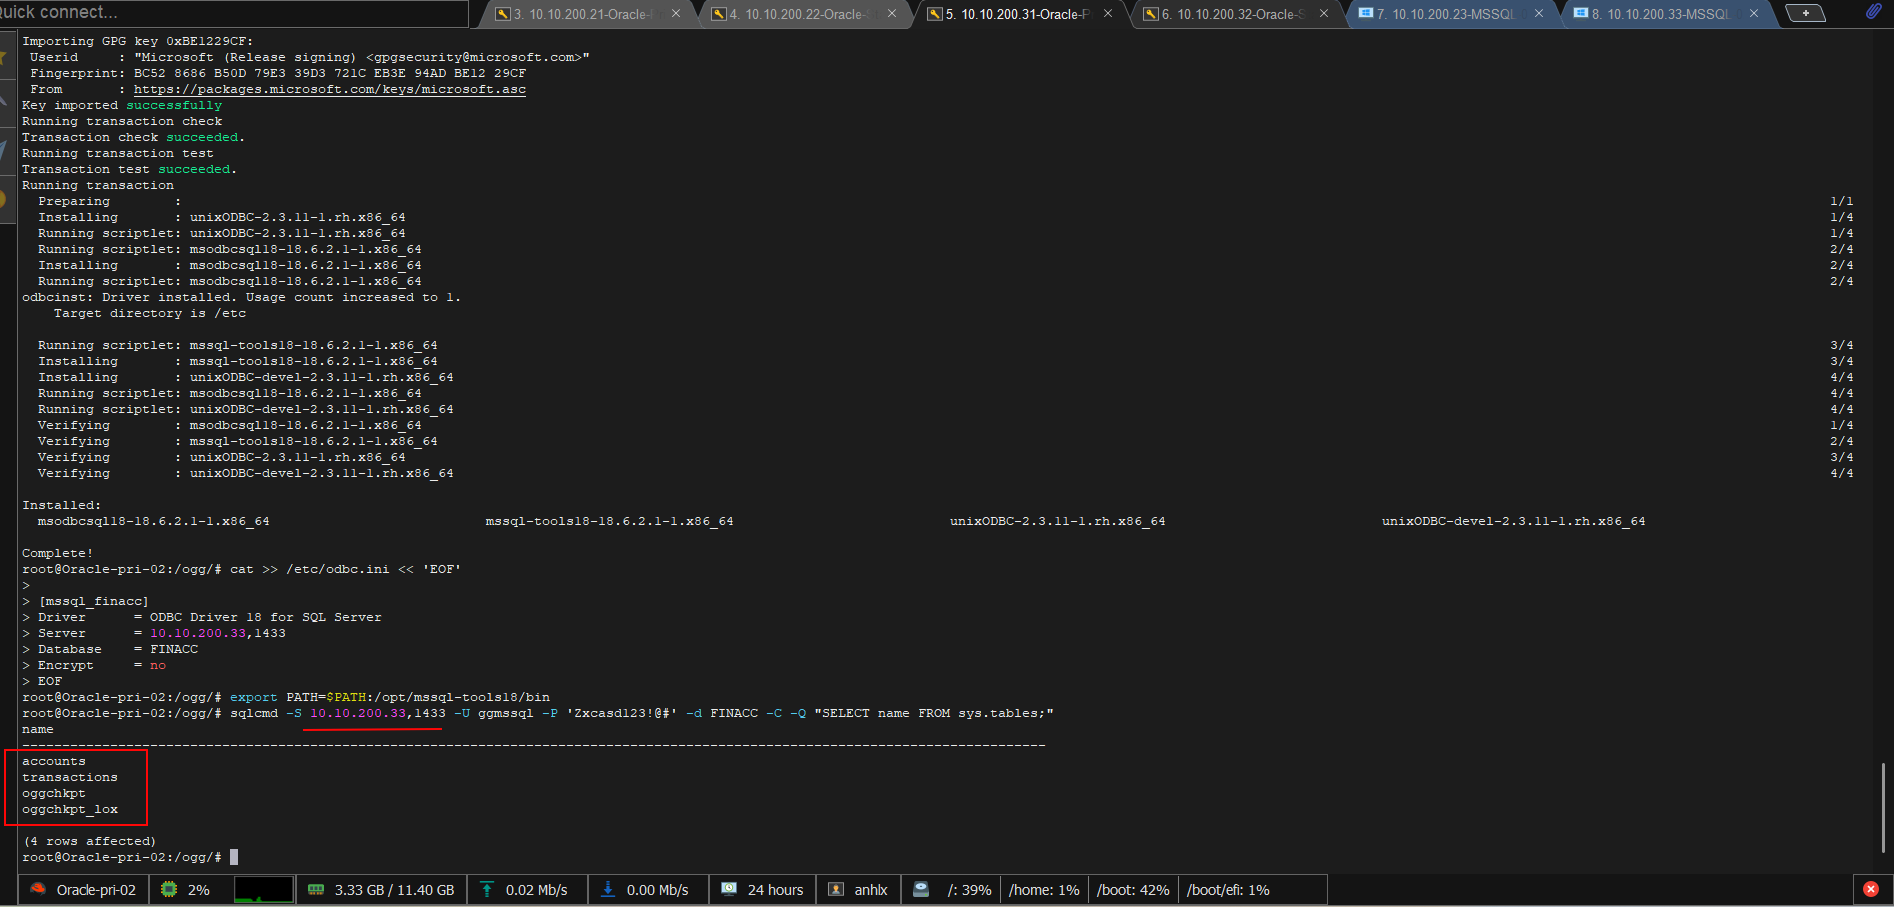Click the RAM icon beside 3.33 GB / 11.40 GB
Screen dimensions: 1894x907
(316, 889)
